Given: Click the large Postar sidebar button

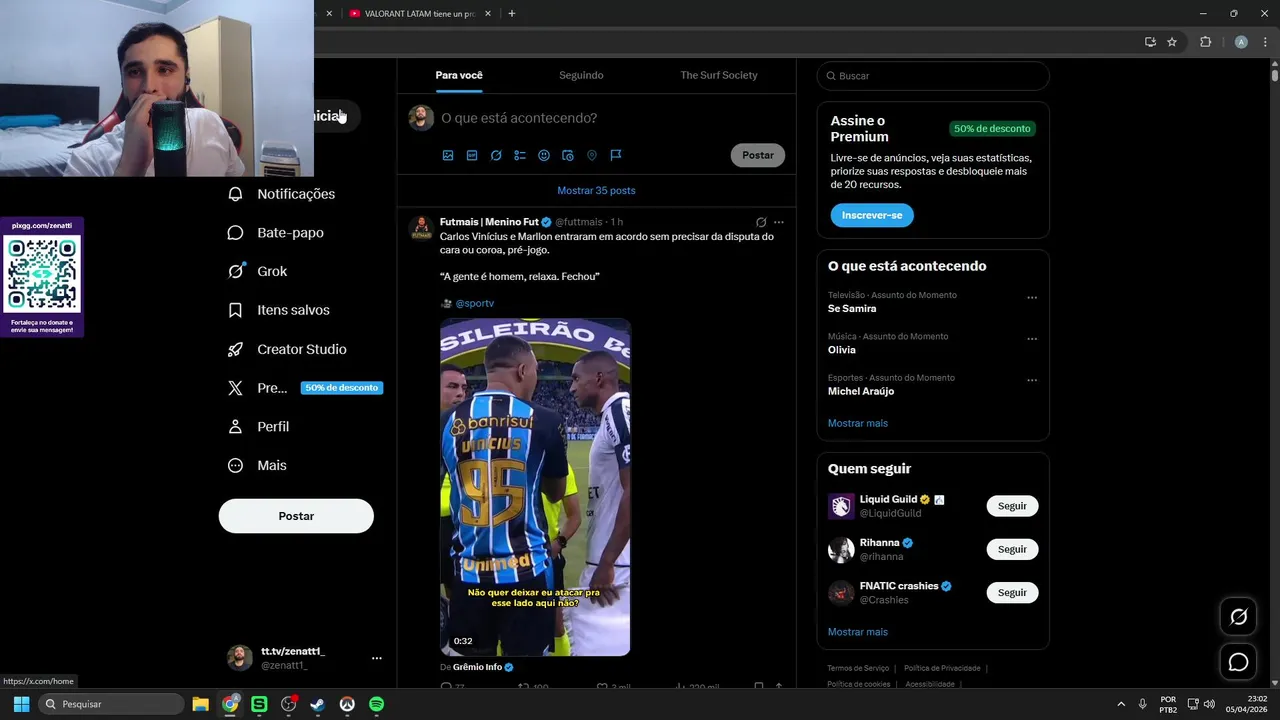Looking at the screenshot, I should (296, 516).
